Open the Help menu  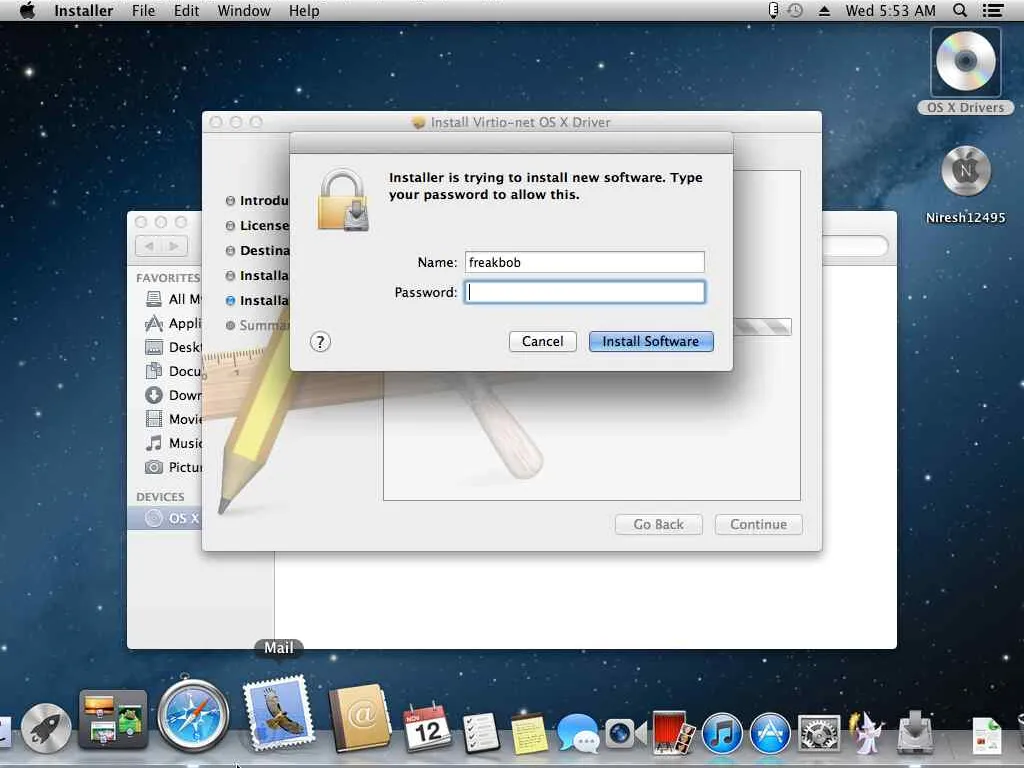tap(304, 10)
